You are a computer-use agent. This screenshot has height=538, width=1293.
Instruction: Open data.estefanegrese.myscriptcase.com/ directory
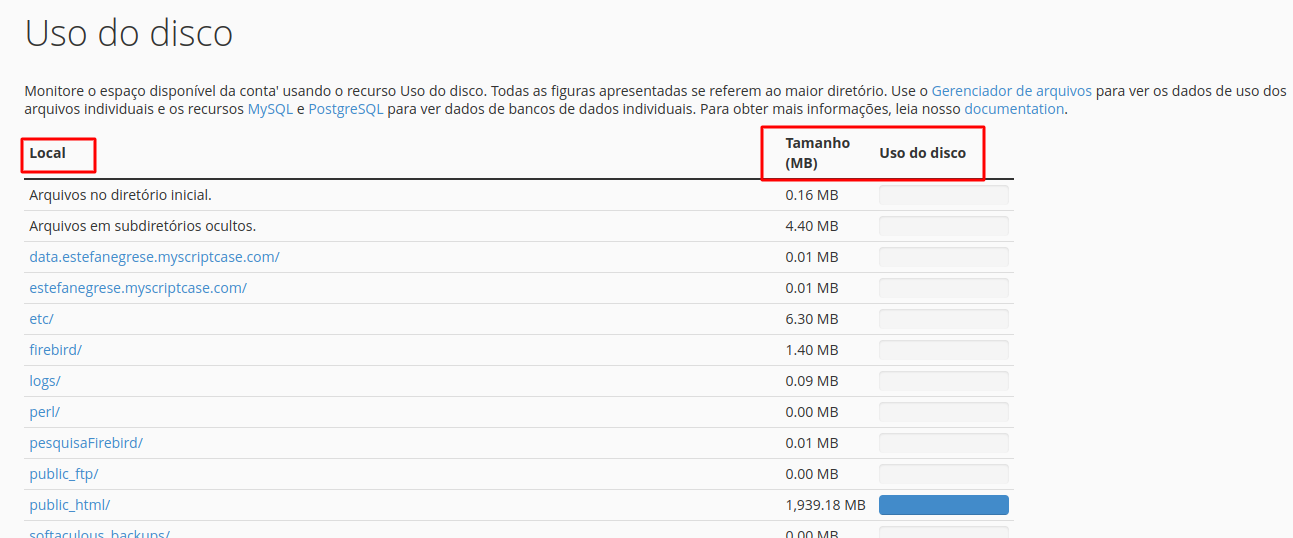tap(154, 257)
